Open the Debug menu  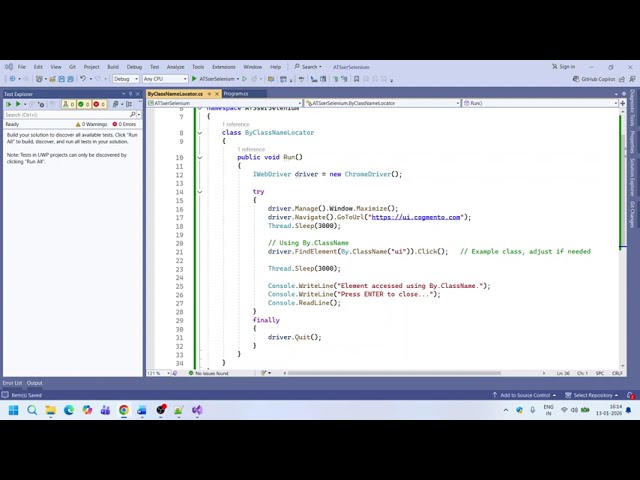pyautogui.click(x=134, y=67)
